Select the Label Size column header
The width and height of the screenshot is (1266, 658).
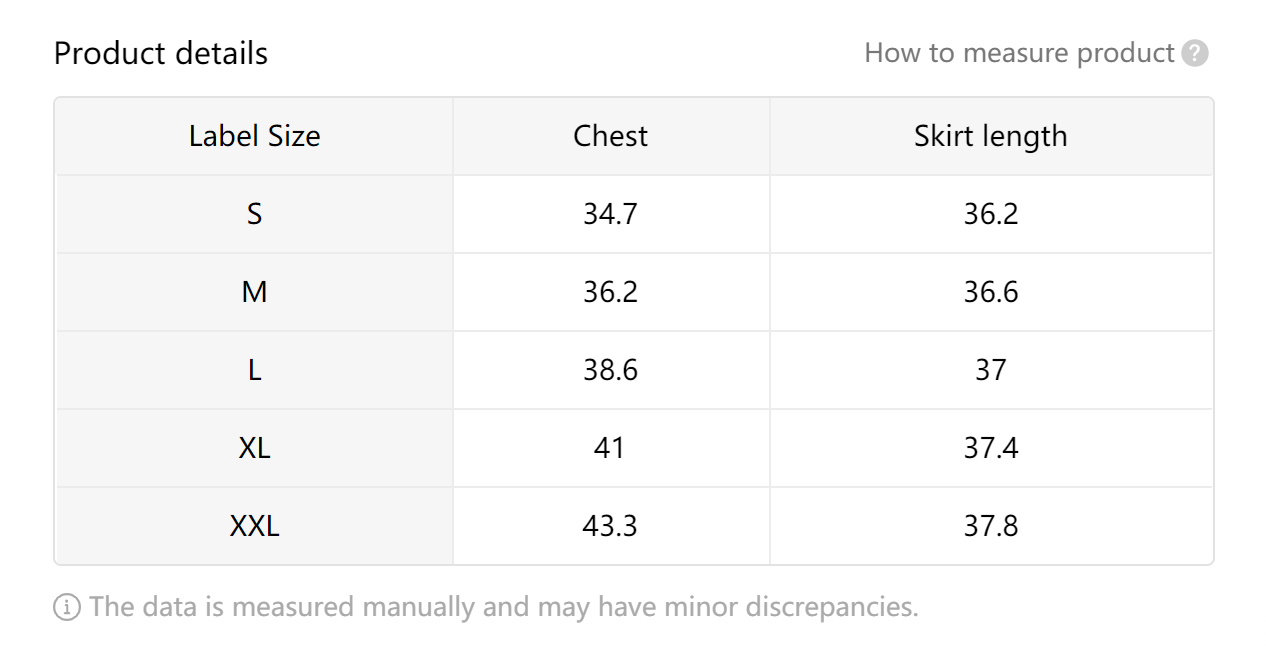click(x=255, y=136)
